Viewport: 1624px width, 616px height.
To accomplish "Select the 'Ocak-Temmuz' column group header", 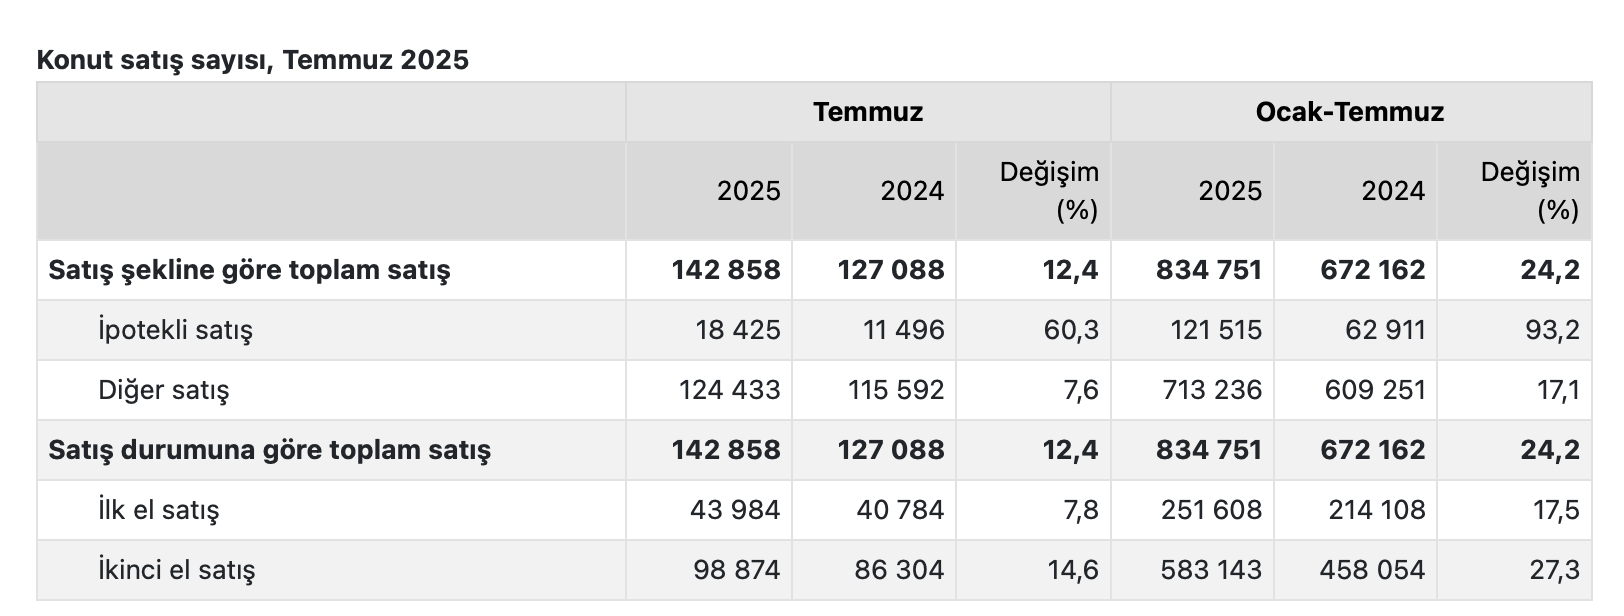I will [x=1349, y=111].
